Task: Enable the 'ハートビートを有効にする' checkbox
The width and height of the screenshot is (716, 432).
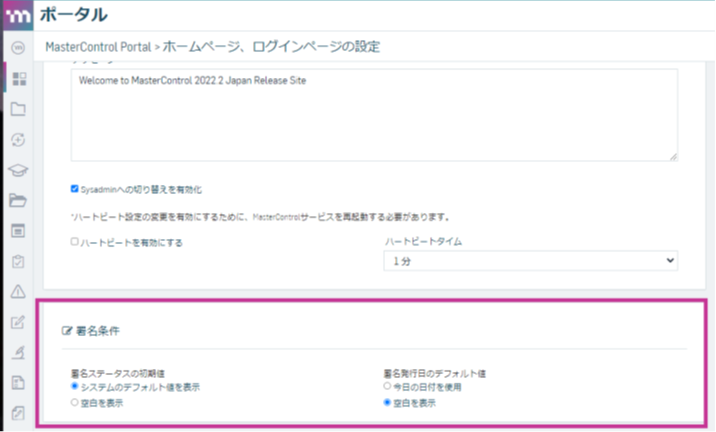Action: [74, 242]
